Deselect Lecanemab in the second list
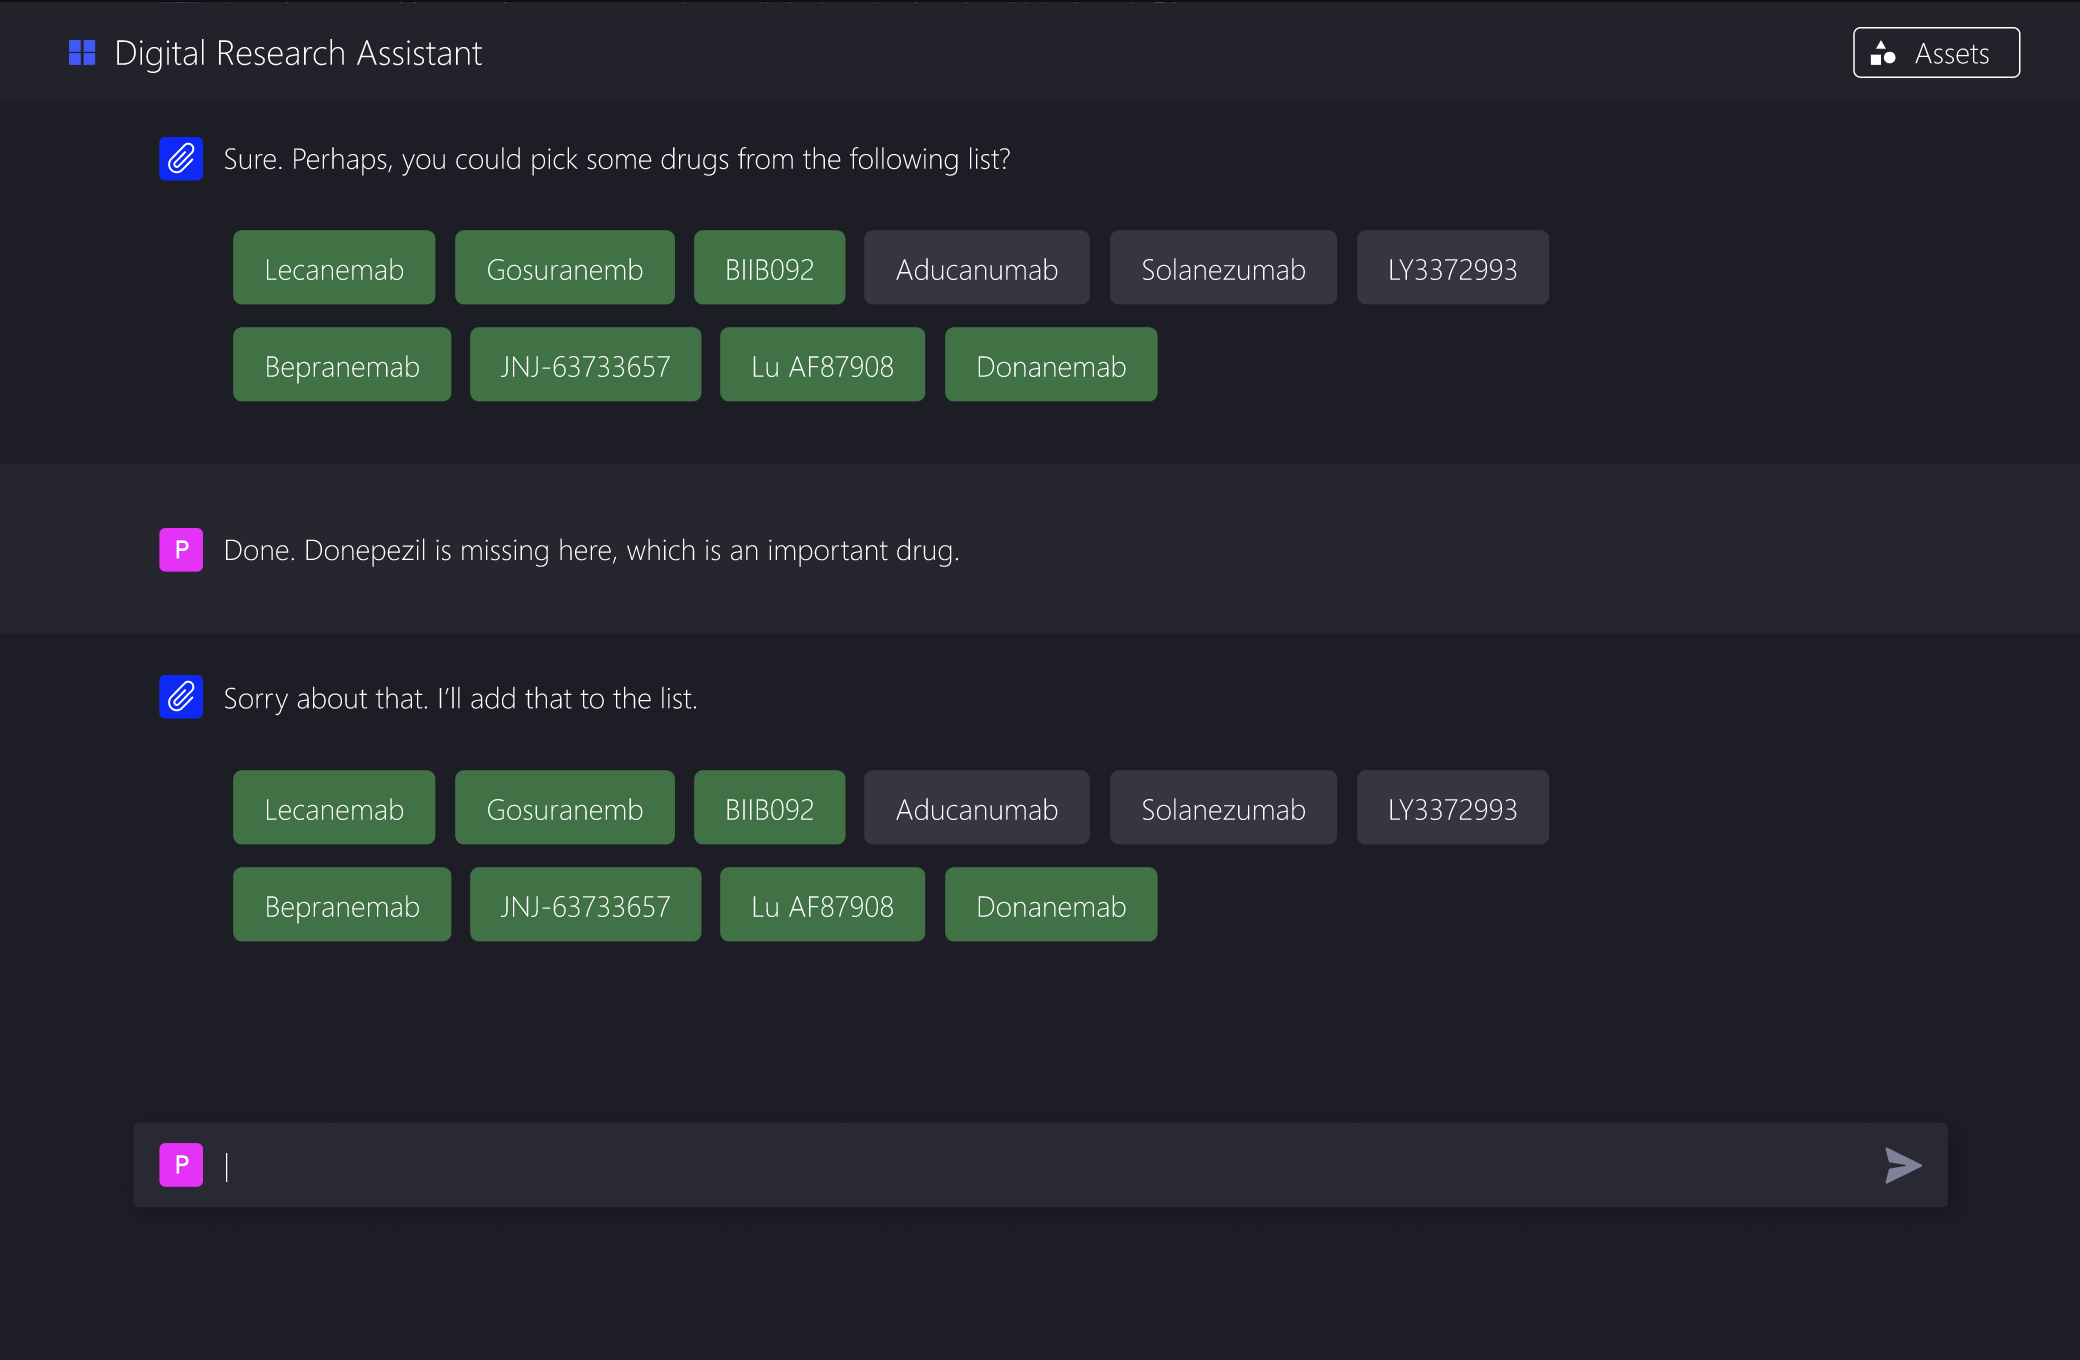This screenshot has width=2080, height=1360. pos(334,807)
